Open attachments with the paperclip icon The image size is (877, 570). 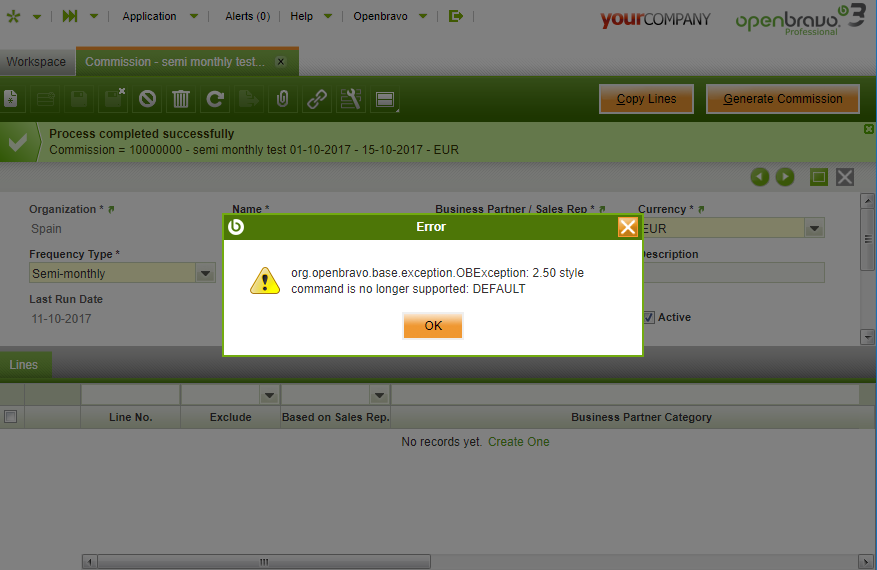(x=283, y=99)
